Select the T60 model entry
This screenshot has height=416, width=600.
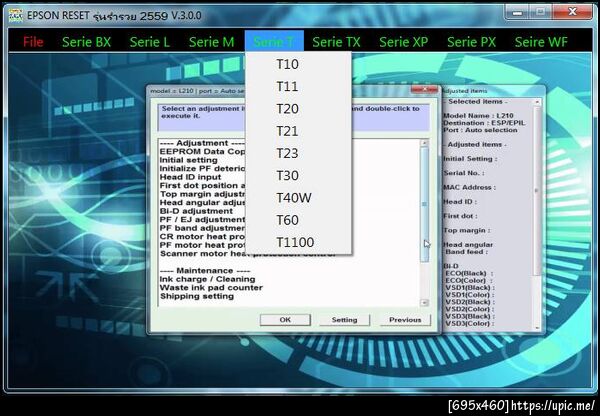298,220
